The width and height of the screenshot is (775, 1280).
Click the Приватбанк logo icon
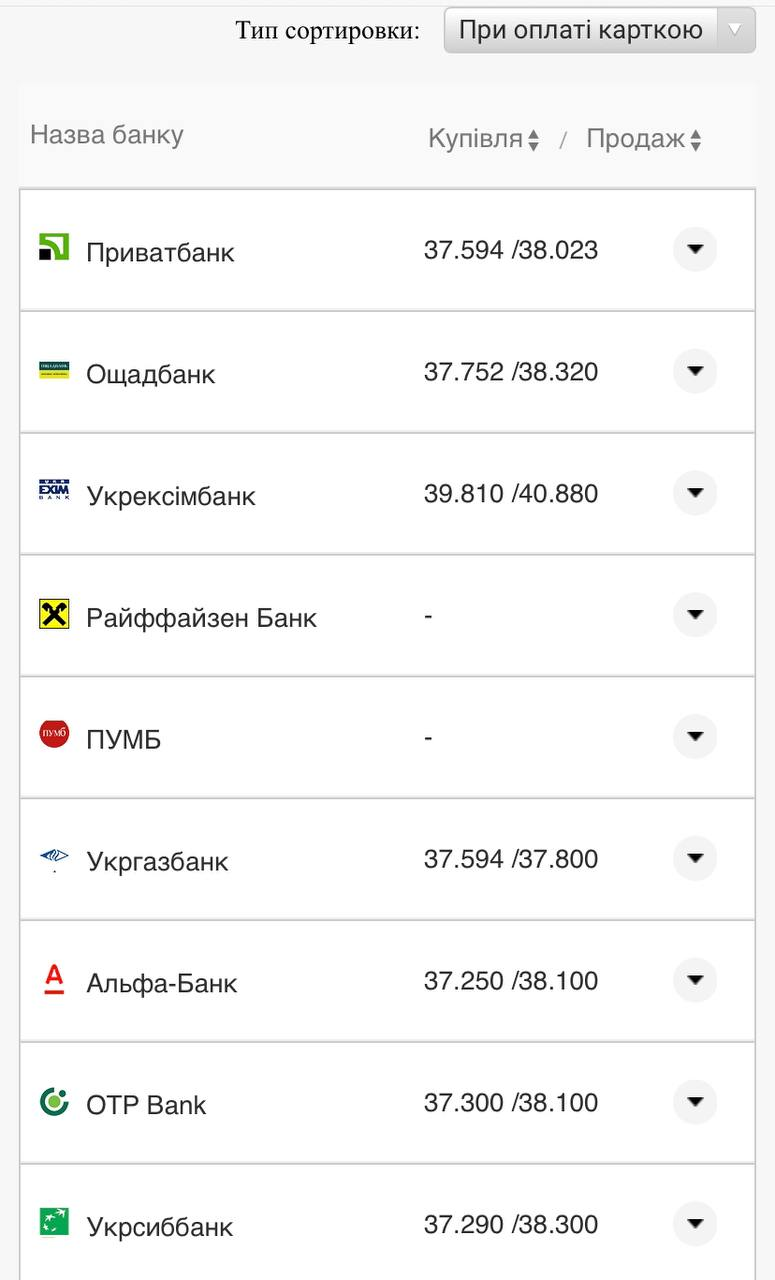pyautogui.click(x=54, y=247)
